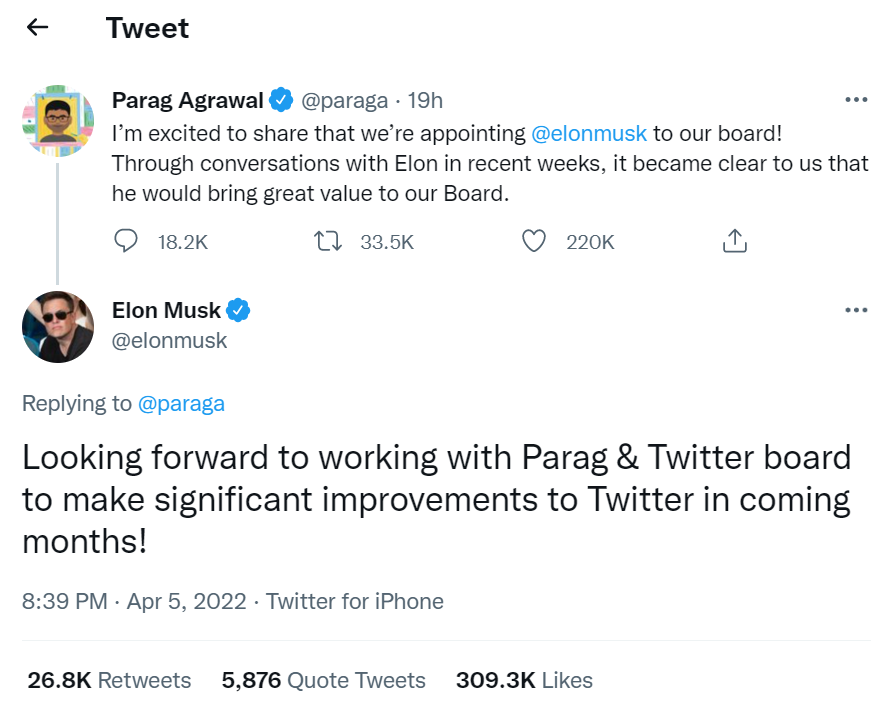Open more options on Elon's tweet
This screenshot has height=707, width=894.
(x=856, y=310)
